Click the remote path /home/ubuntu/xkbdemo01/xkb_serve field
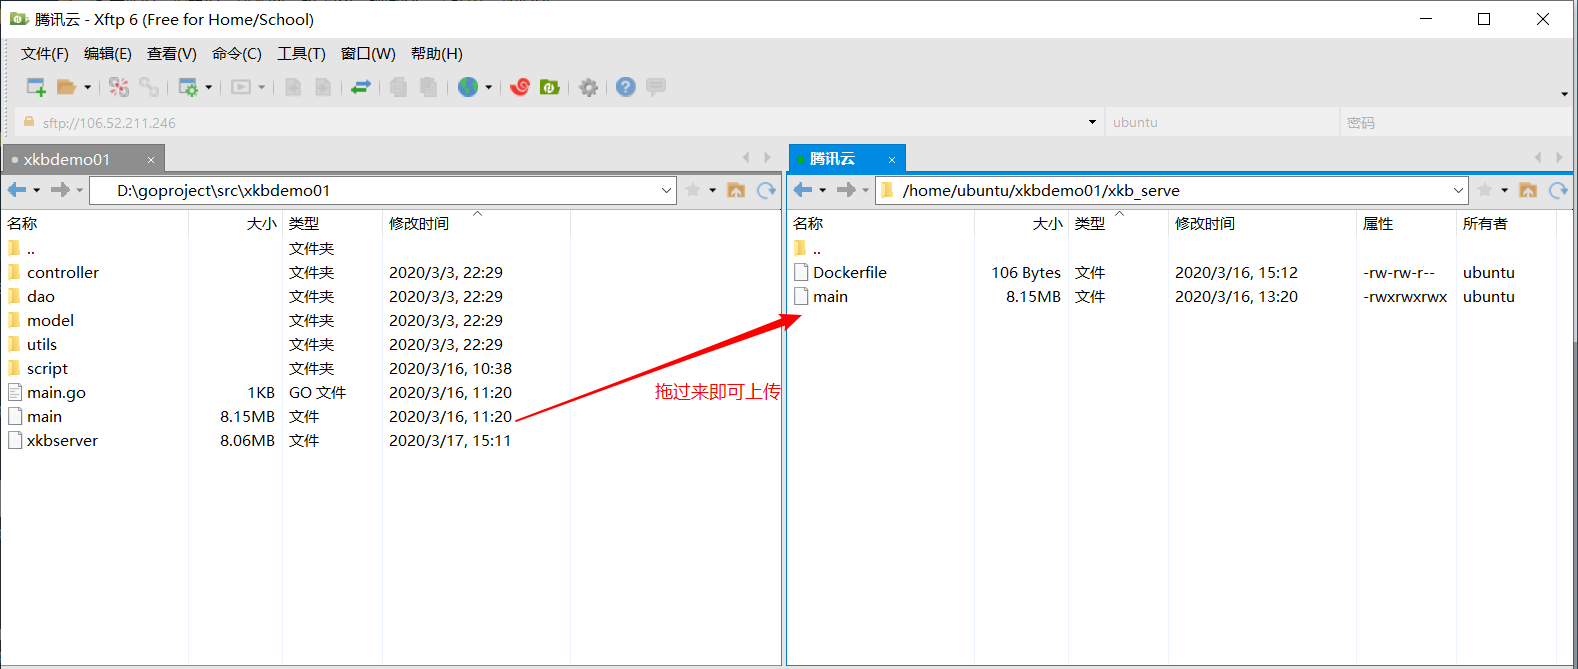Viewport: 1578px width, 669px height. point(1172,190)
